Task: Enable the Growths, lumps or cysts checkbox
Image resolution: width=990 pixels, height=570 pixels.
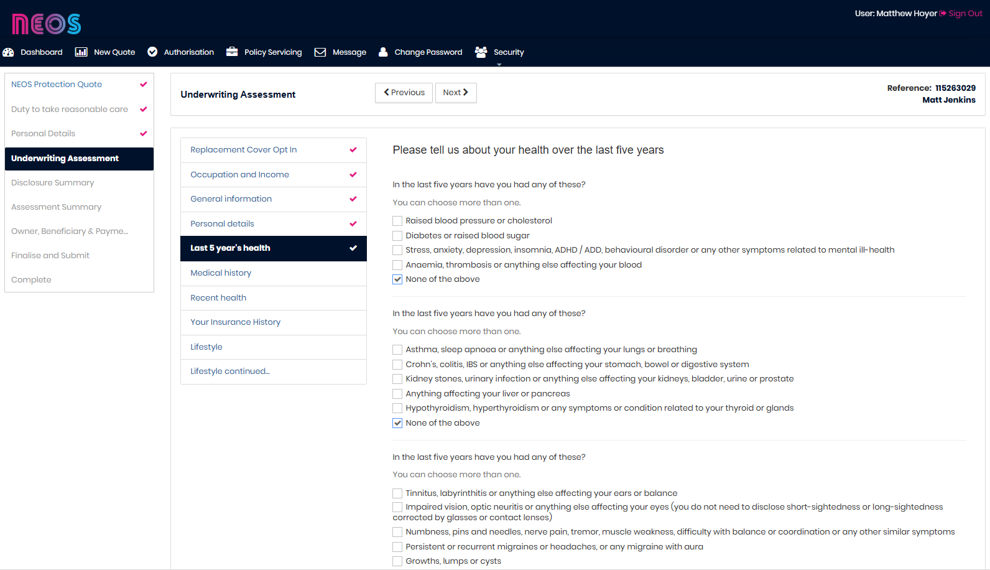Action: click(x=397, y=561)
